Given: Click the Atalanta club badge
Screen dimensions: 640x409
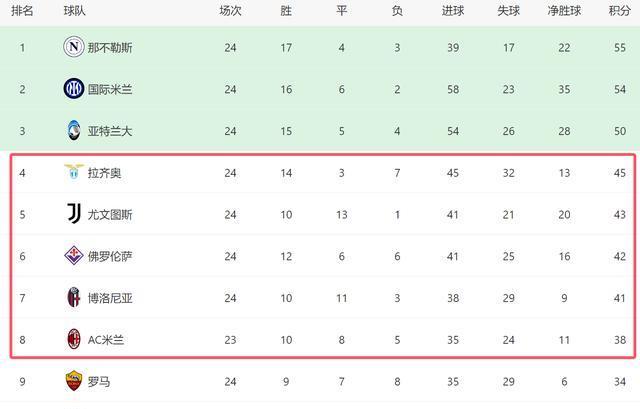Looking at the screenshot, I should (73, 131).
